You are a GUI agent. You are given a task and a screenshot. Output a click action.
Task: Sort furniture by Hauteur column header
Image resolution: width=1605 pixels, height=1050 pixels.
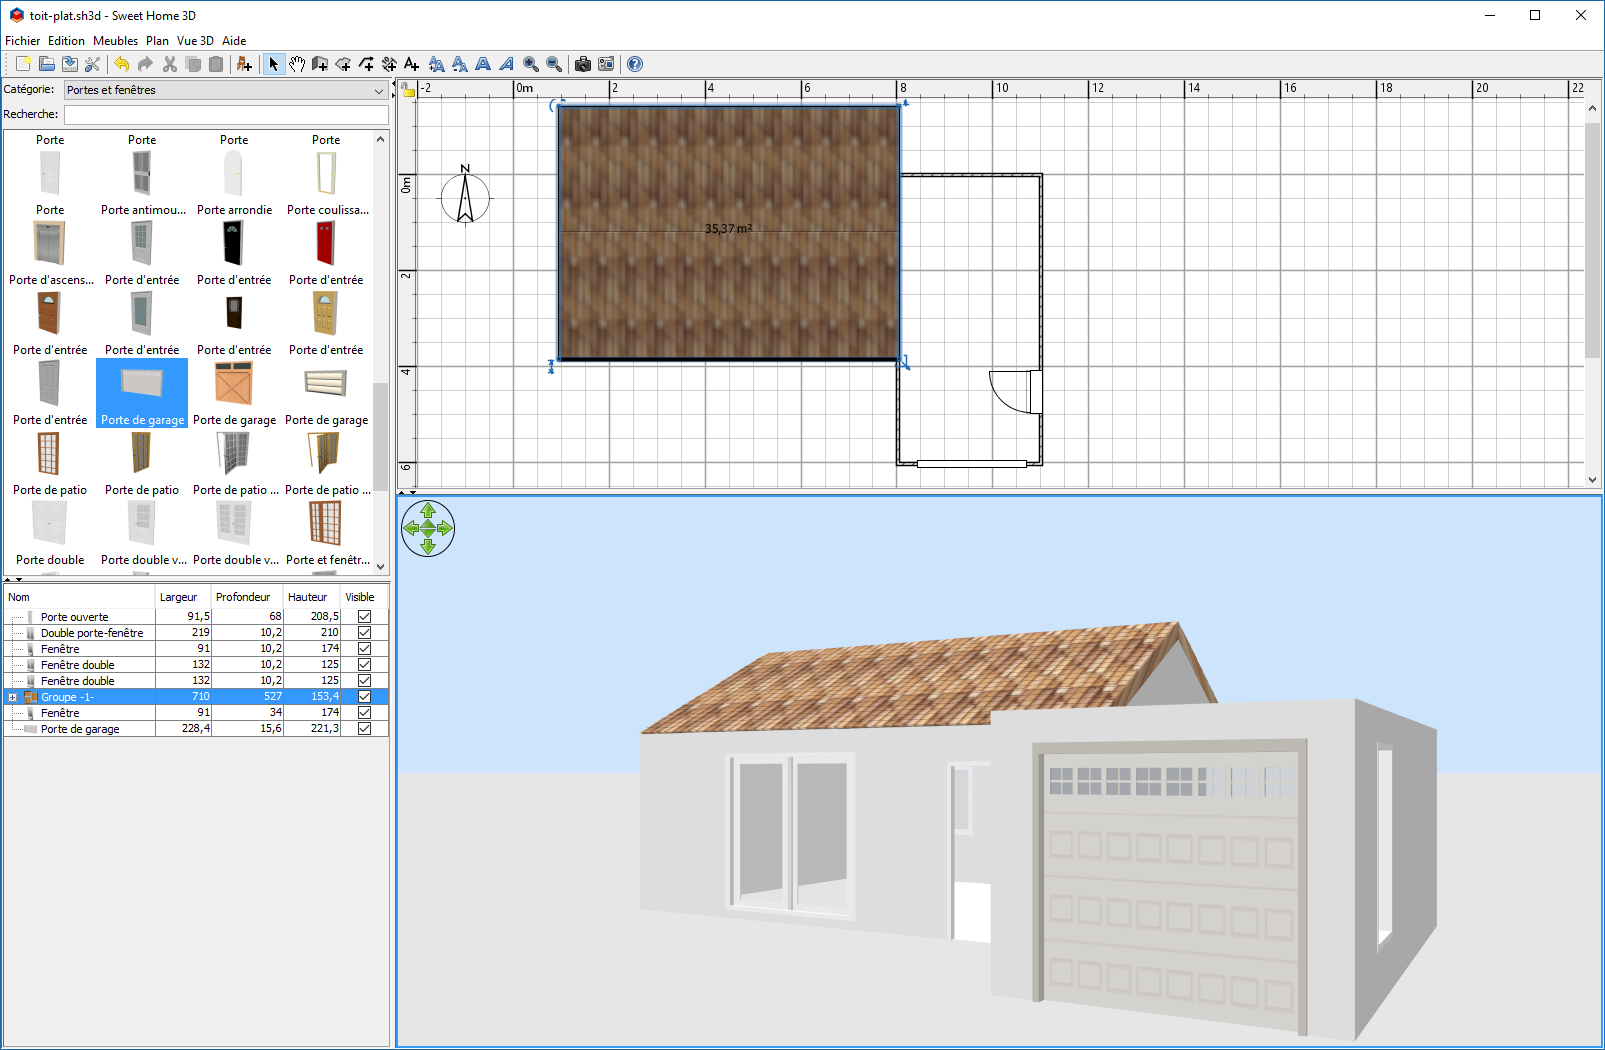[x=312, y=597]
